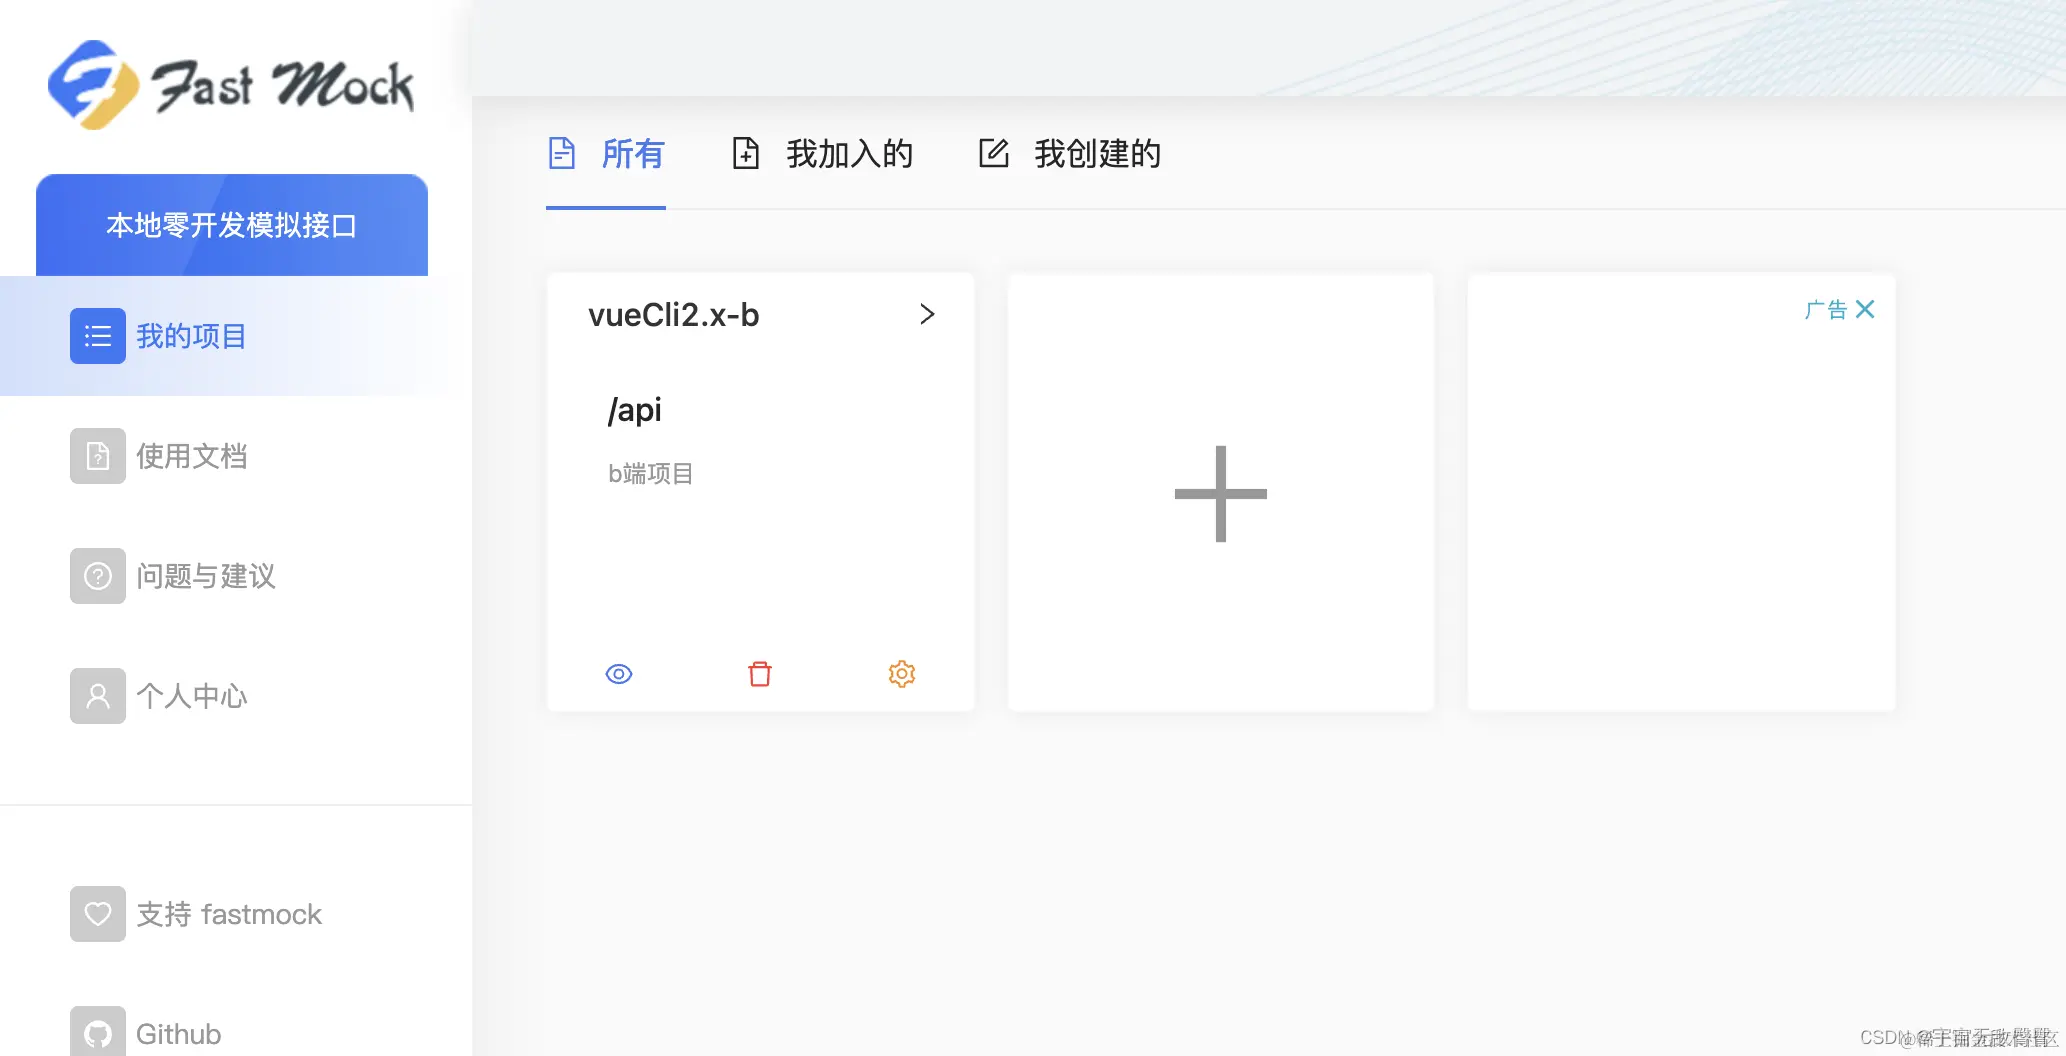Switch to the 我创建的 tab

click(x=1097, y=154)
